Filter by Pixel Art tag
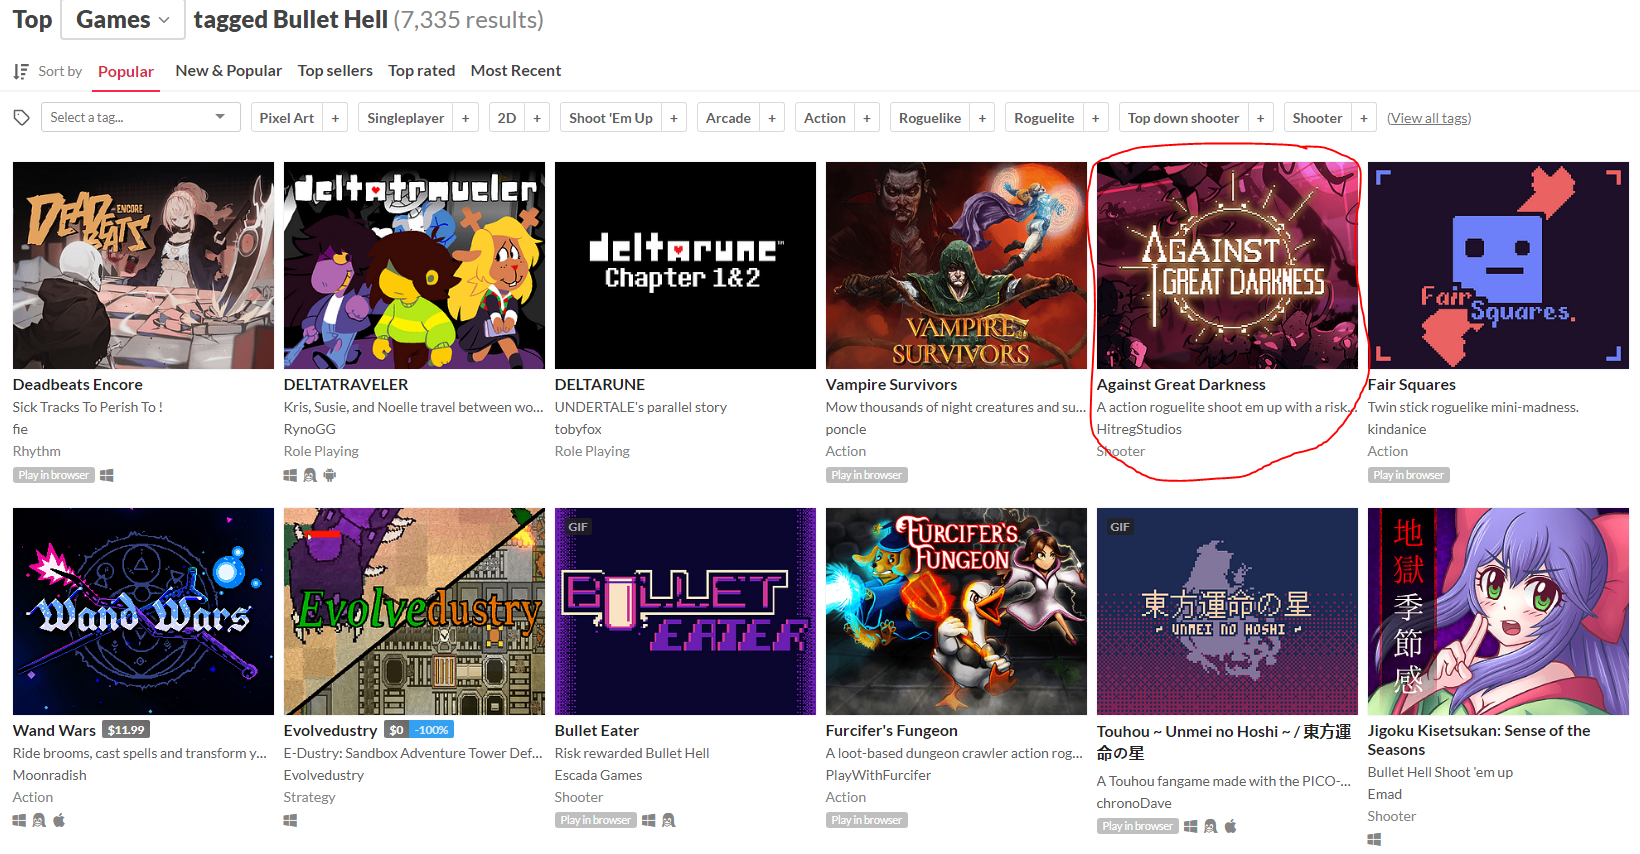The height and width of the screenshot is (854, 1640). pos(287,118)
